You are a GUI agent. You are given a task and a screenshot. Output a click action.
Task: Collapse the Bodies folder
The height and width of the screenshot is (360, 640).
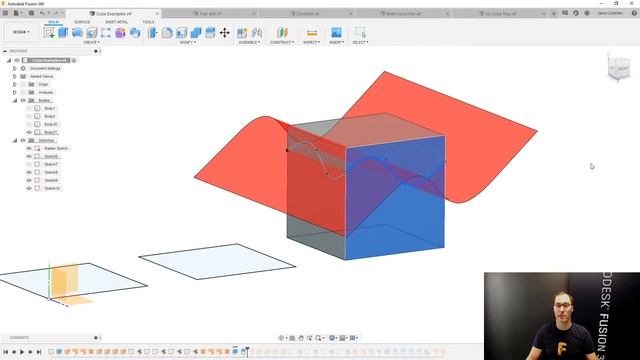pos(15,100)
